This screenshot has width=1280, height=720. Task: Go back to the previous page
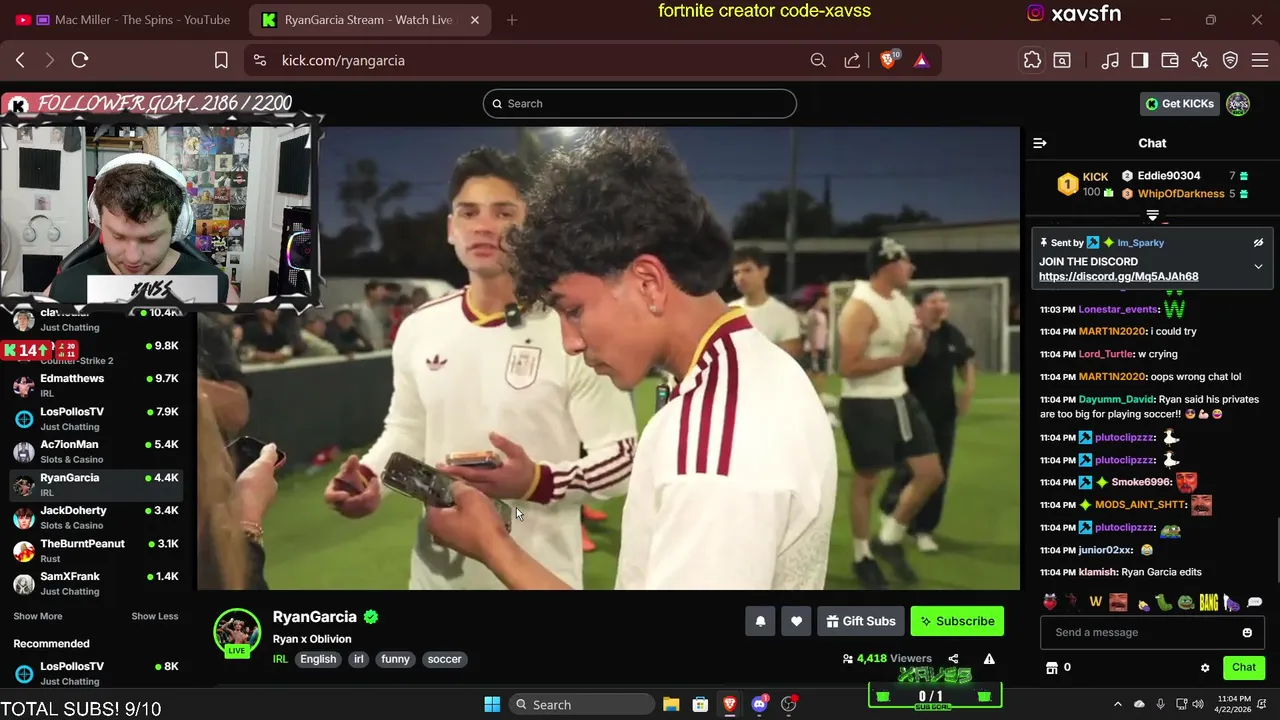[x=20, y=60]
